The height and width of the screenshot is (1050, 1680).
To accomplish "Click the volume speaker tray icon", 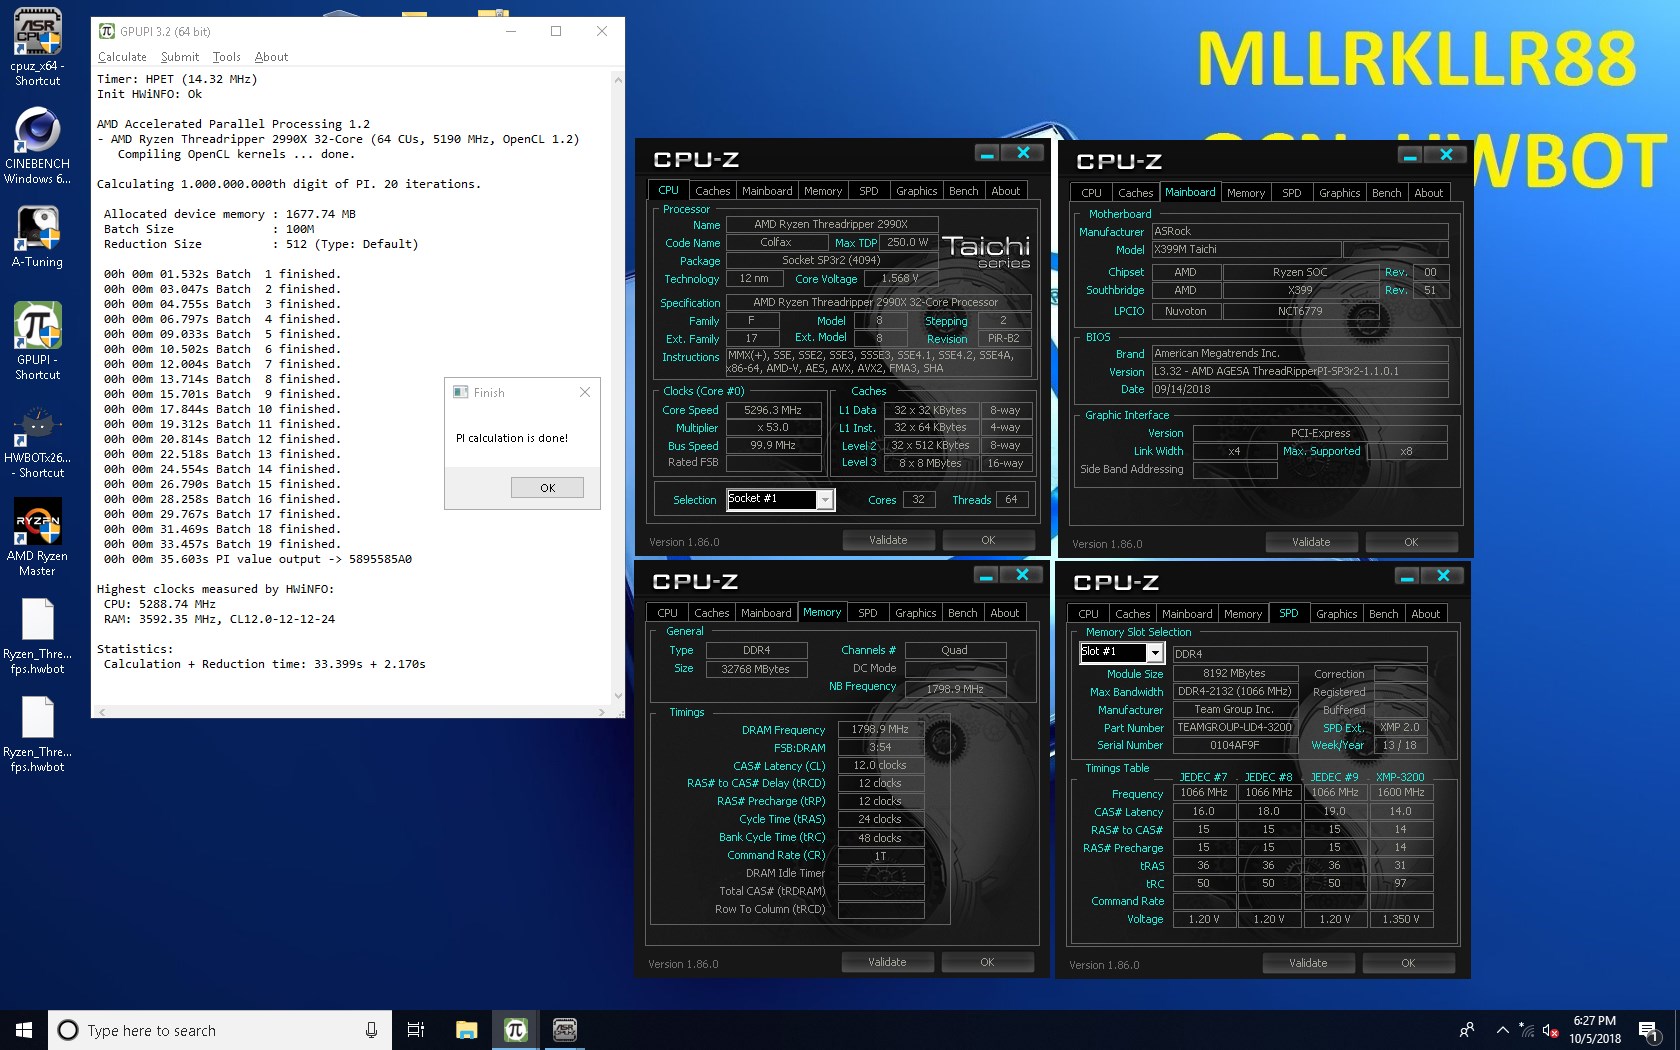I will coord(1550,1030).
